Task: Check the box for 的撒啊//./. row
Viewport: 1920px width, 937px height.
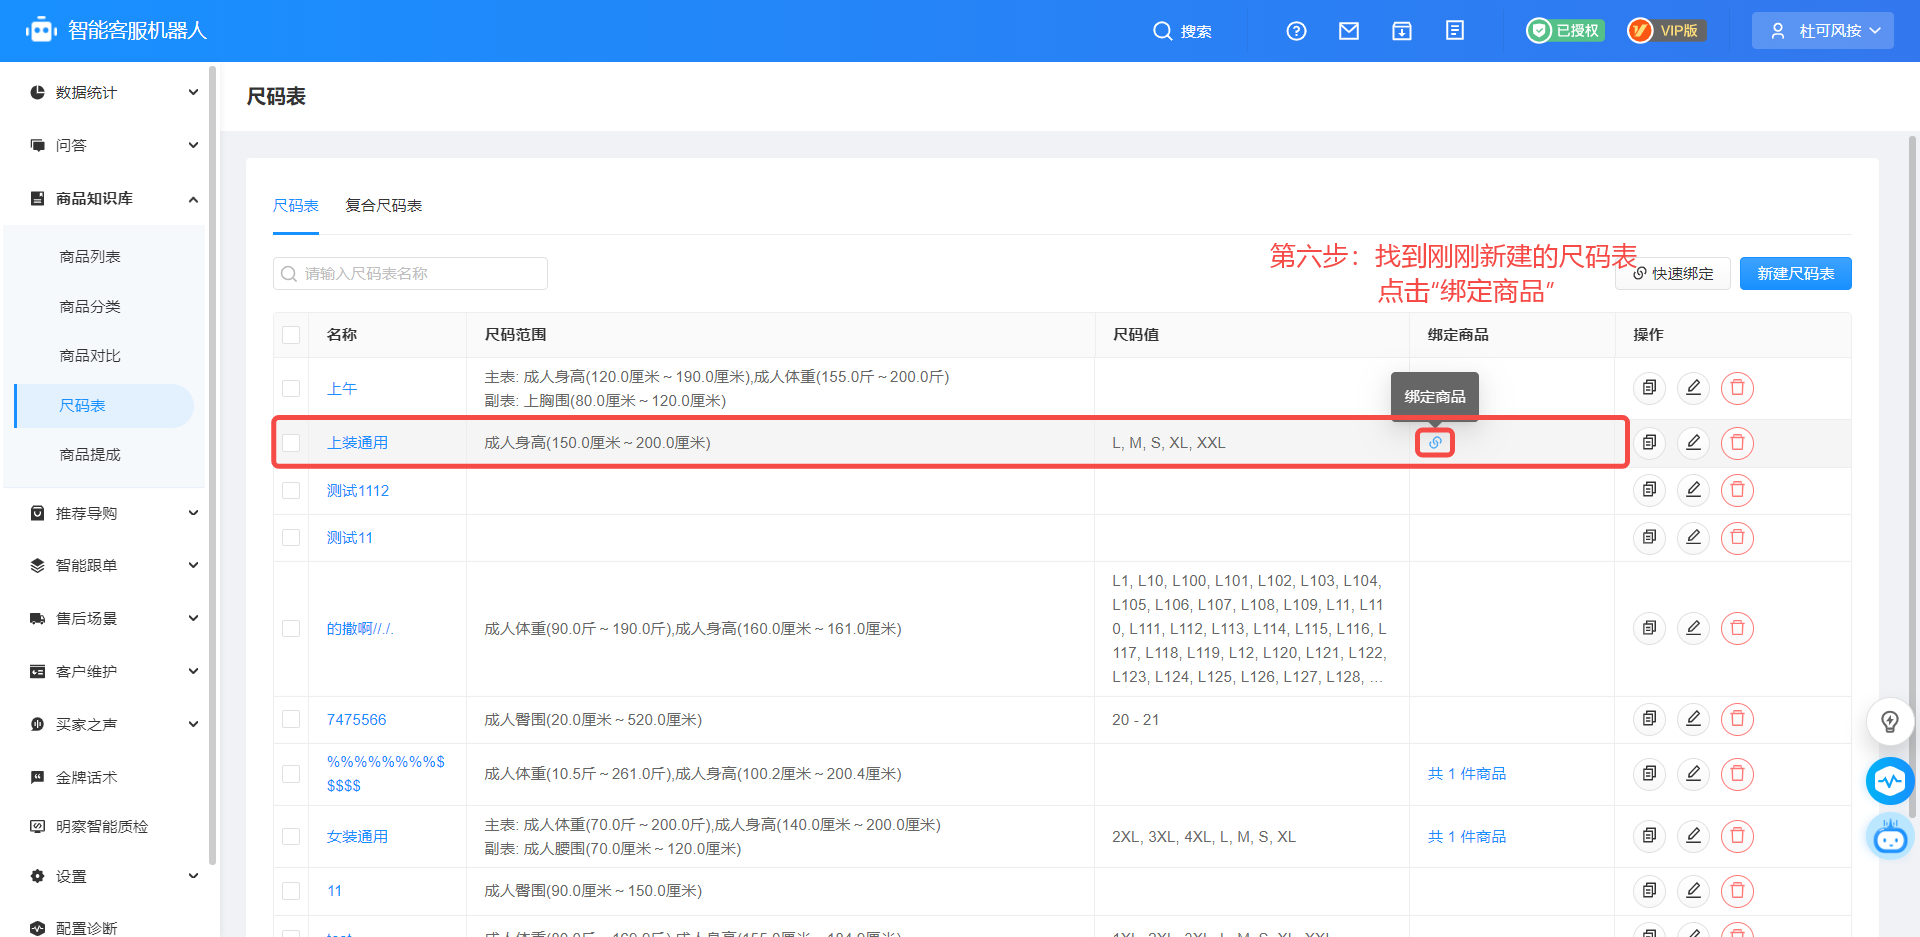Action: 291,628
